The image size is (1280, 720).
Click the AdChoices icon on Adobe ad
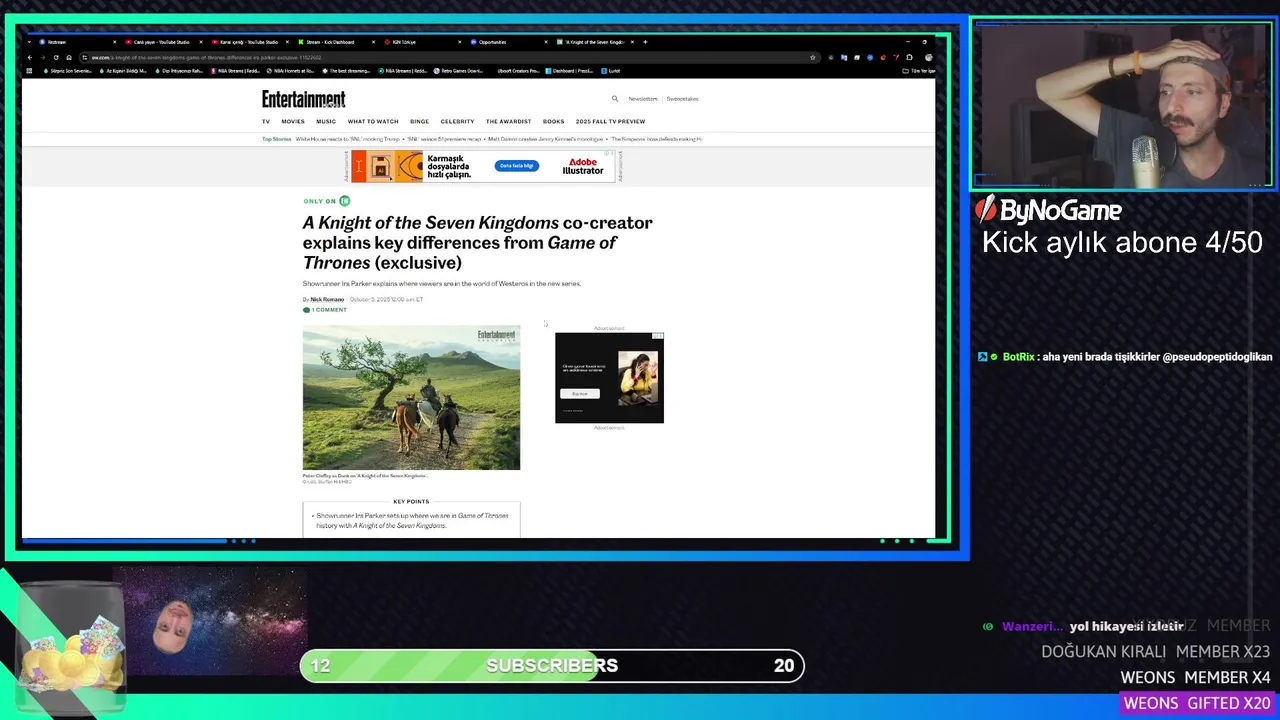click(x=611, y=154)
